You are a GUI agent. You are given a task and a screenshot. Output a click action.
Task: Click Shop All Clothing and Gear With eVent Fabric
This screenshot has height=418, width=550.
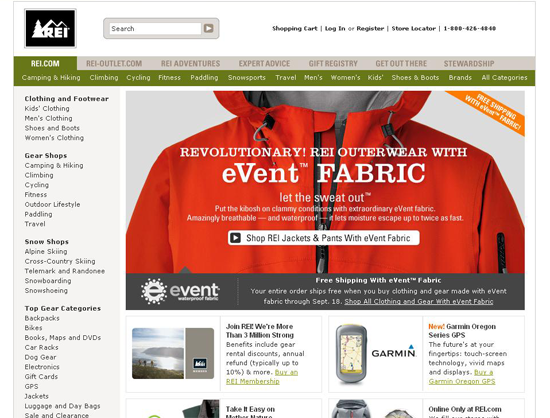coord(419,302)
